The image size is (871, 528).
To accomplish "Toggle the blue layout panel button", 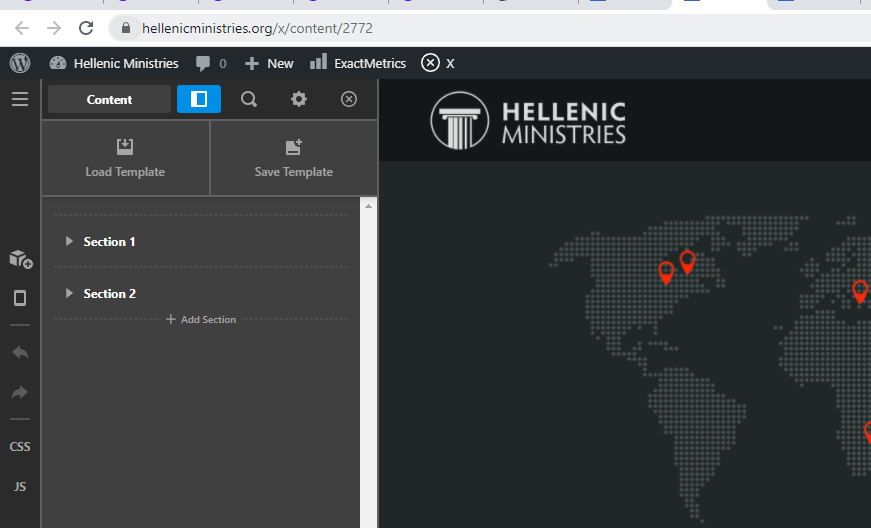I will click(199, 99).
